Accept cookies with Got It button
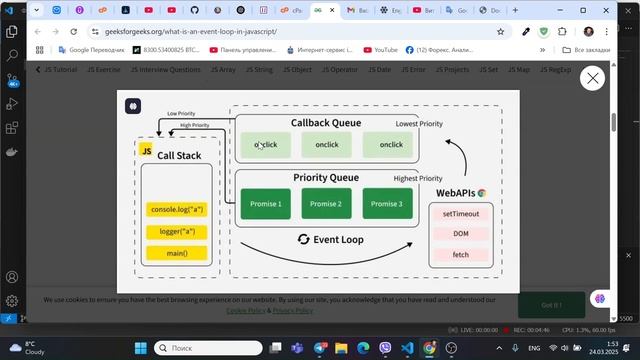This screenshot has height=360, width=640. (x=551, y=305)
